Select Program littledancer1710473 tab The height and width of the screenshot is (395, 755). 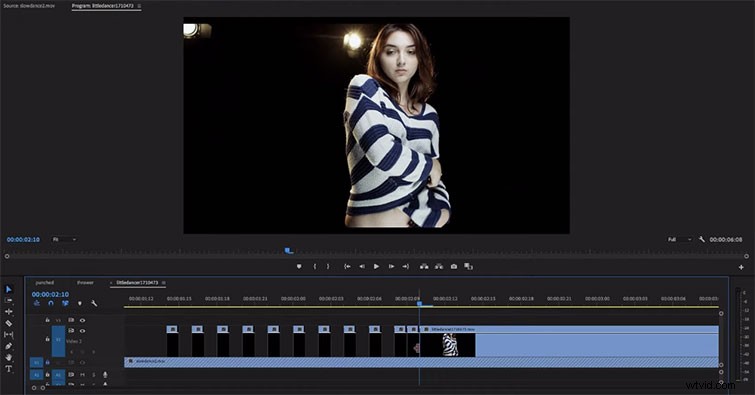click(x=103, y=6)
